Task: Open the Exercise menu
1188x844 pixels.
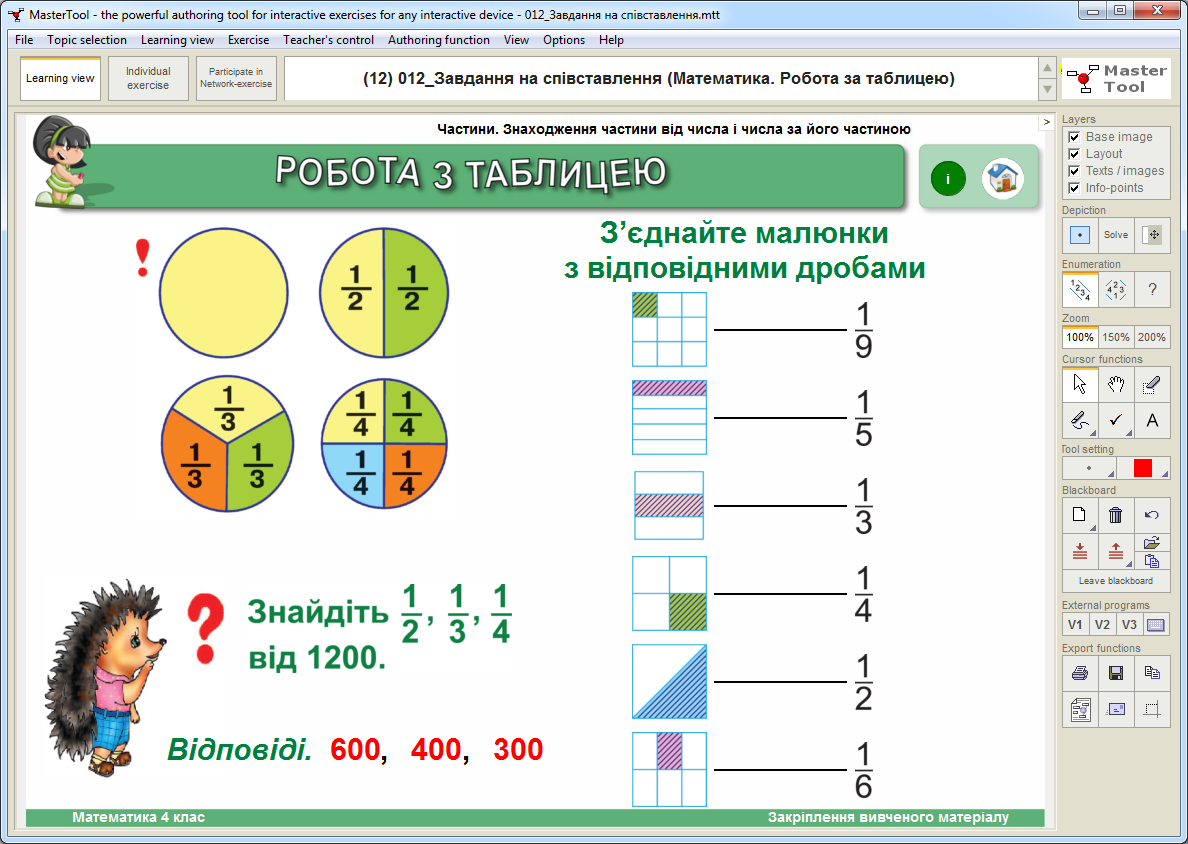Action: tap(249, 40)
